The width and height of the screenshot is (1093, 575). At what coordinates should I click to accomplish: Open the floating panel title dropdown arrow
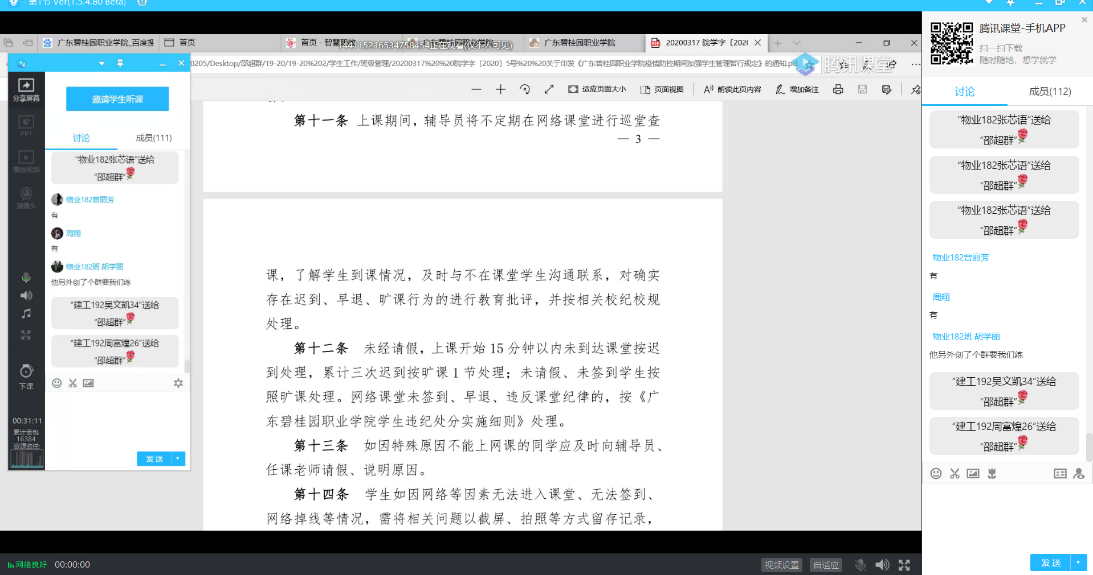(100, 64)
